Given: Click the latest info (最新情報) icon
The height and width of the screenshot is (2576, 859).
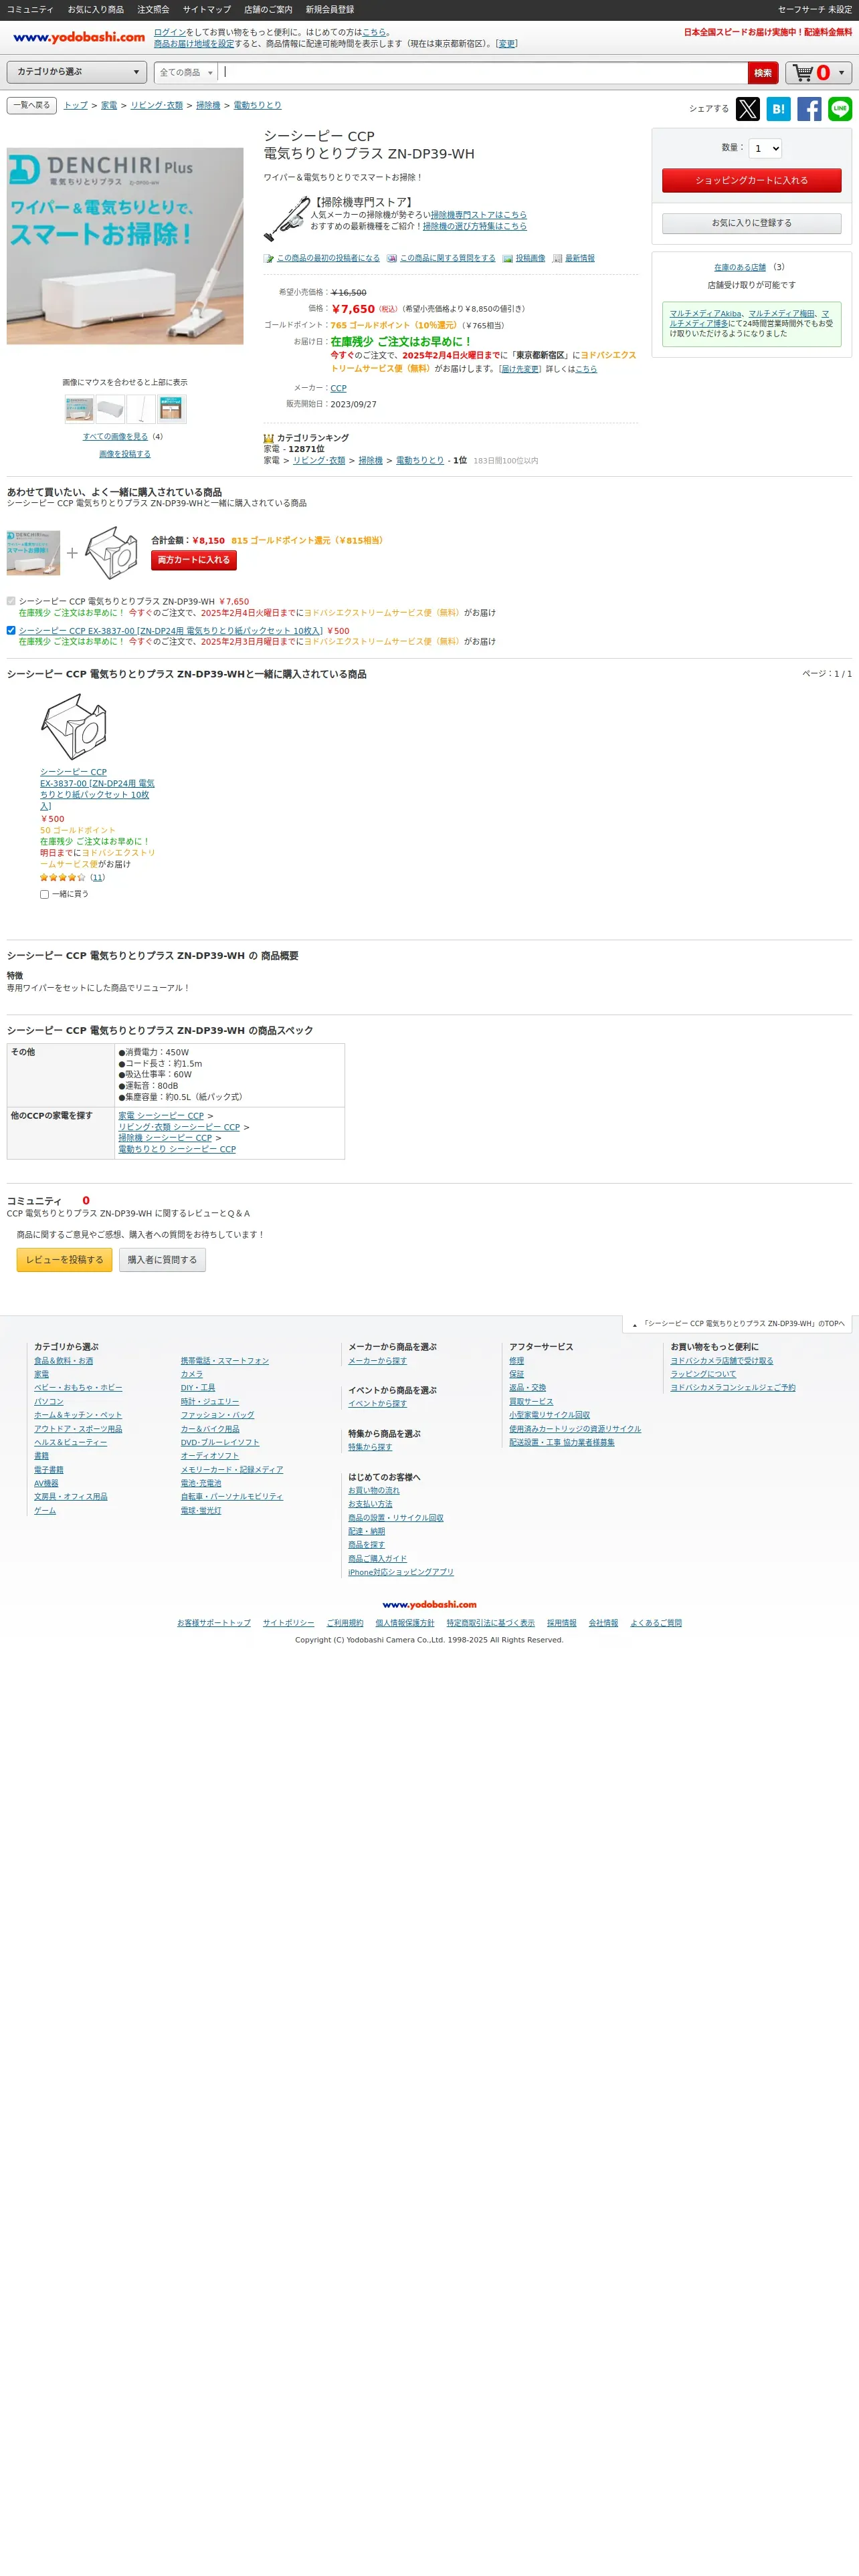Looking at the screenshot, I should pos(557,258).
